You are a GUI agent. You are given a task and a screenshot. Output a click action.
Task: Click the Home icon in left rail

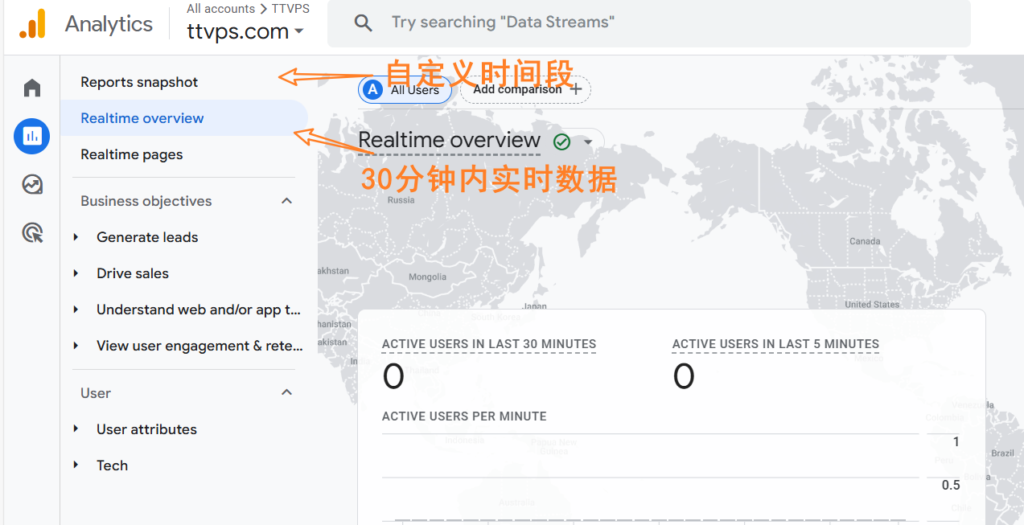(32, 88)
